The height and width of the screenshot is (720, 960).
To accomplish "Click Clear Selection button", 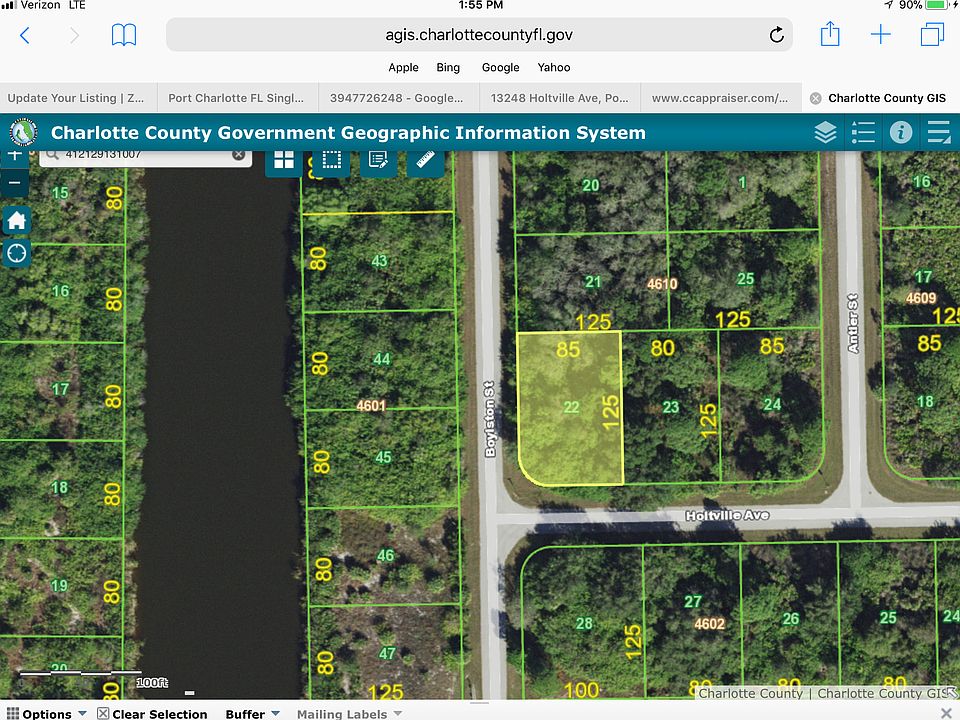I will click(x=152, y=713).
